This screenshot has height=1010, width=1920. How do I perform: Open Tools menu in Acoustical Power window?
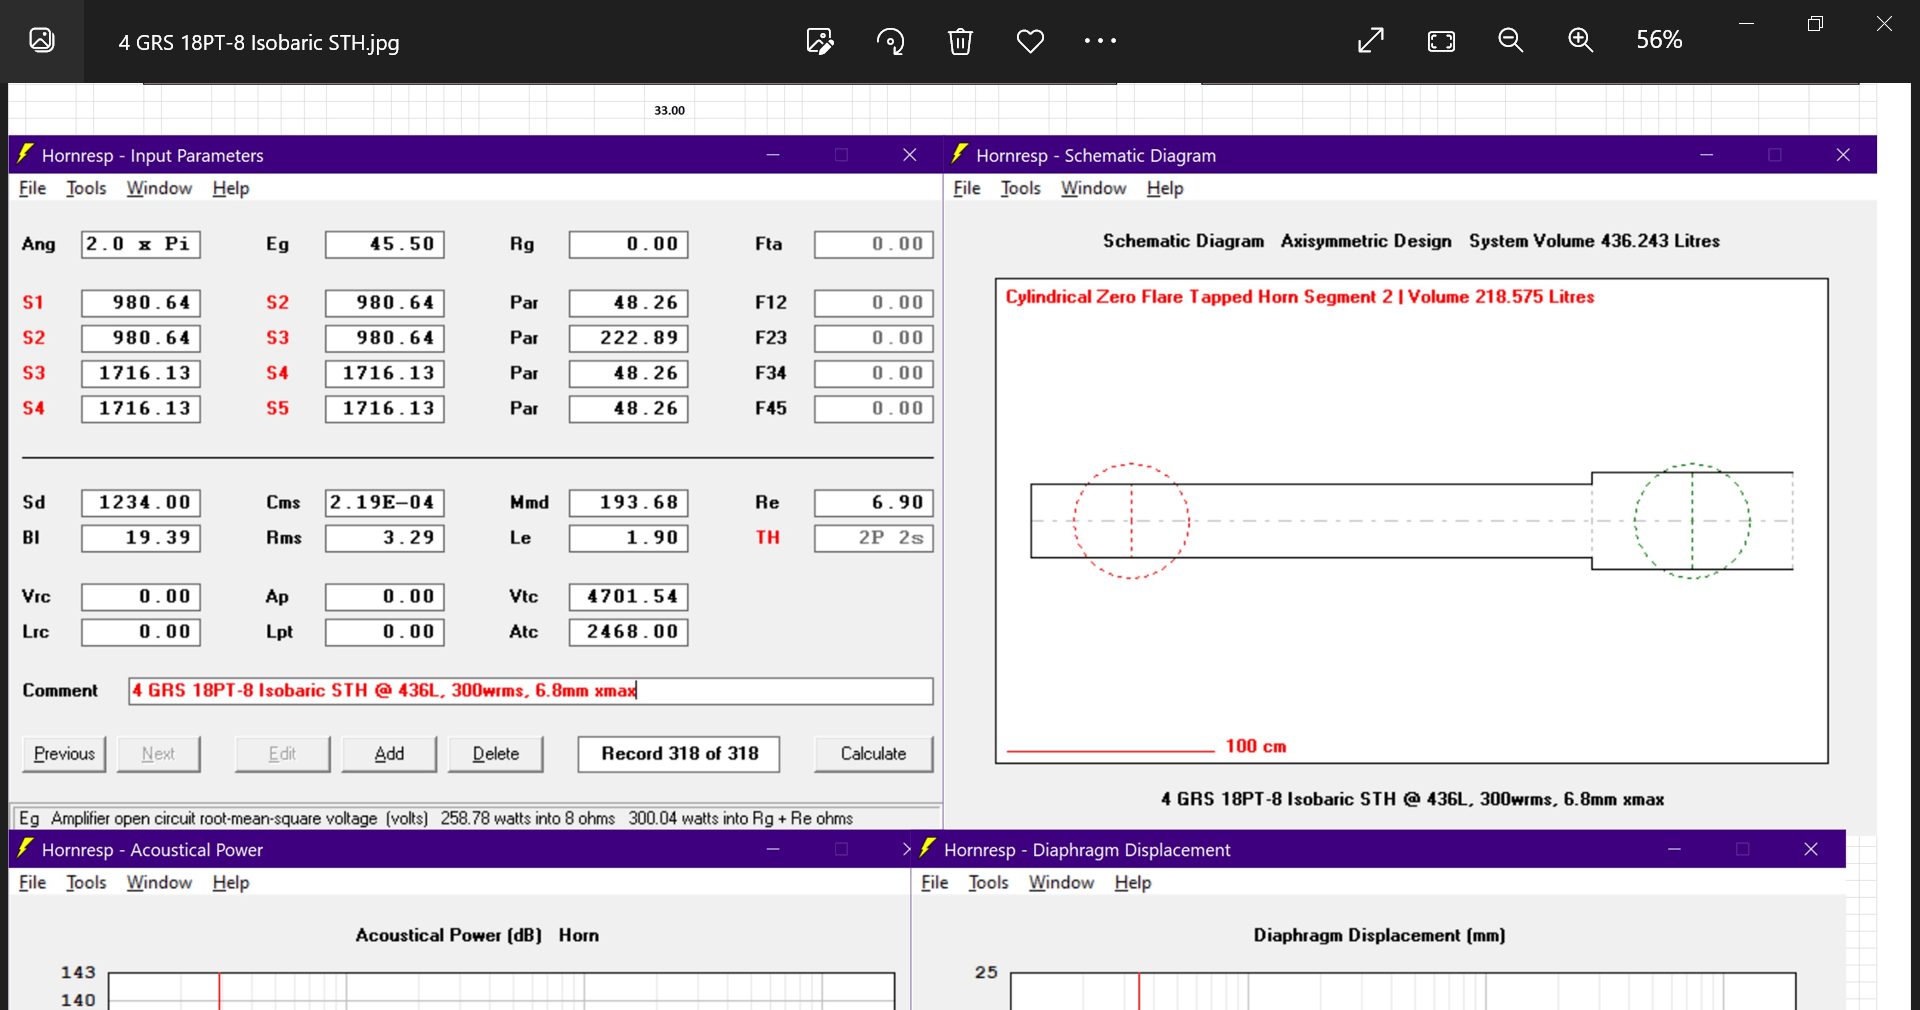[86, 882]
